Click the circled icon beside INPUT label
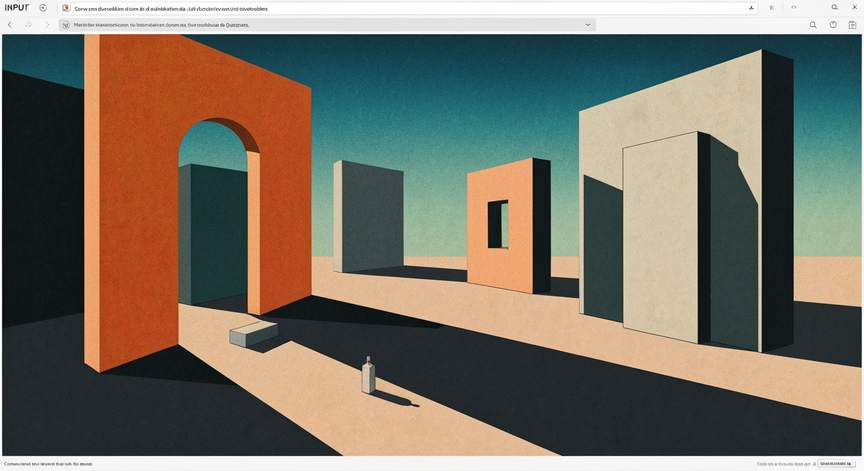864x471 pixels. point(43,8)
